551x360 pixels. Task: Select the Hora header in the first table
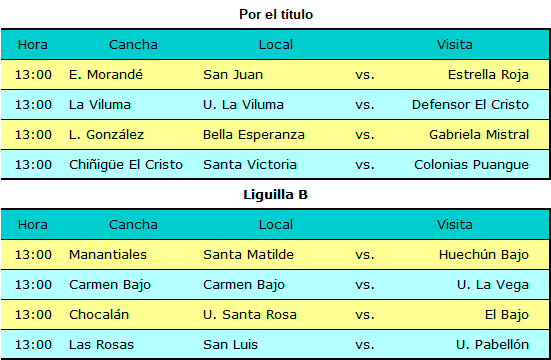pyautogui.click(x=33, y=45)
